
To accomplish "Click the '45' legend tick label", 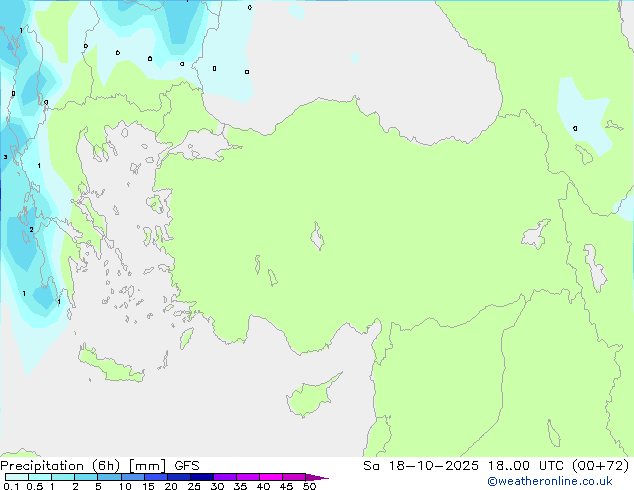I will point(286,486).
